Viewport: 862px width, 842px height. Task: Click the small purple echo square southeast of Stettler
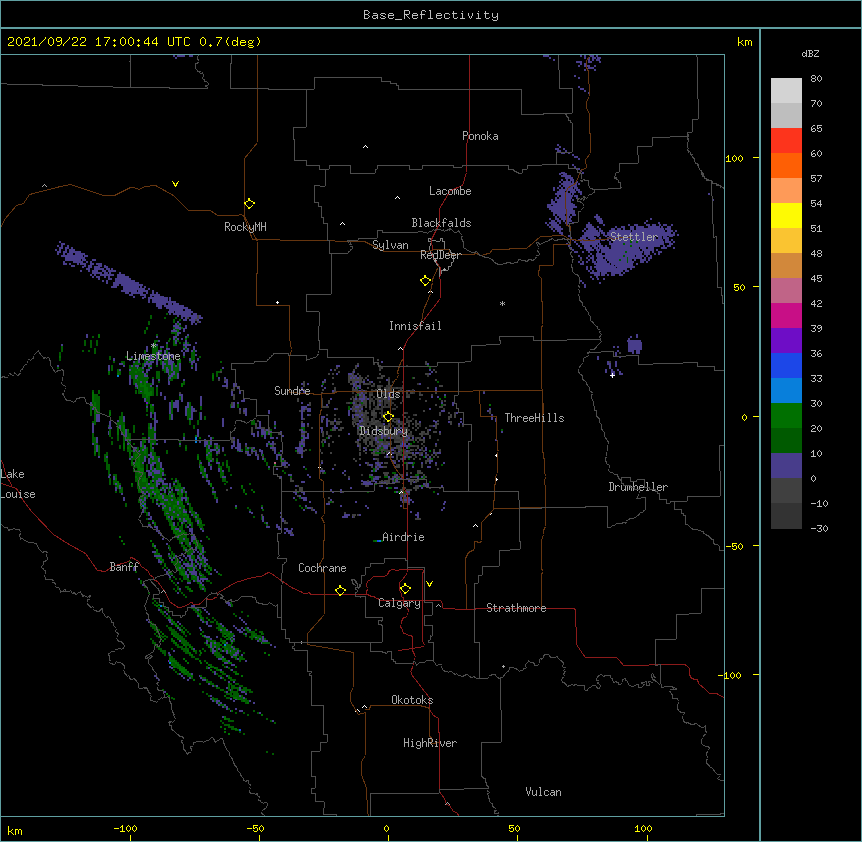(x=634, y=346)
